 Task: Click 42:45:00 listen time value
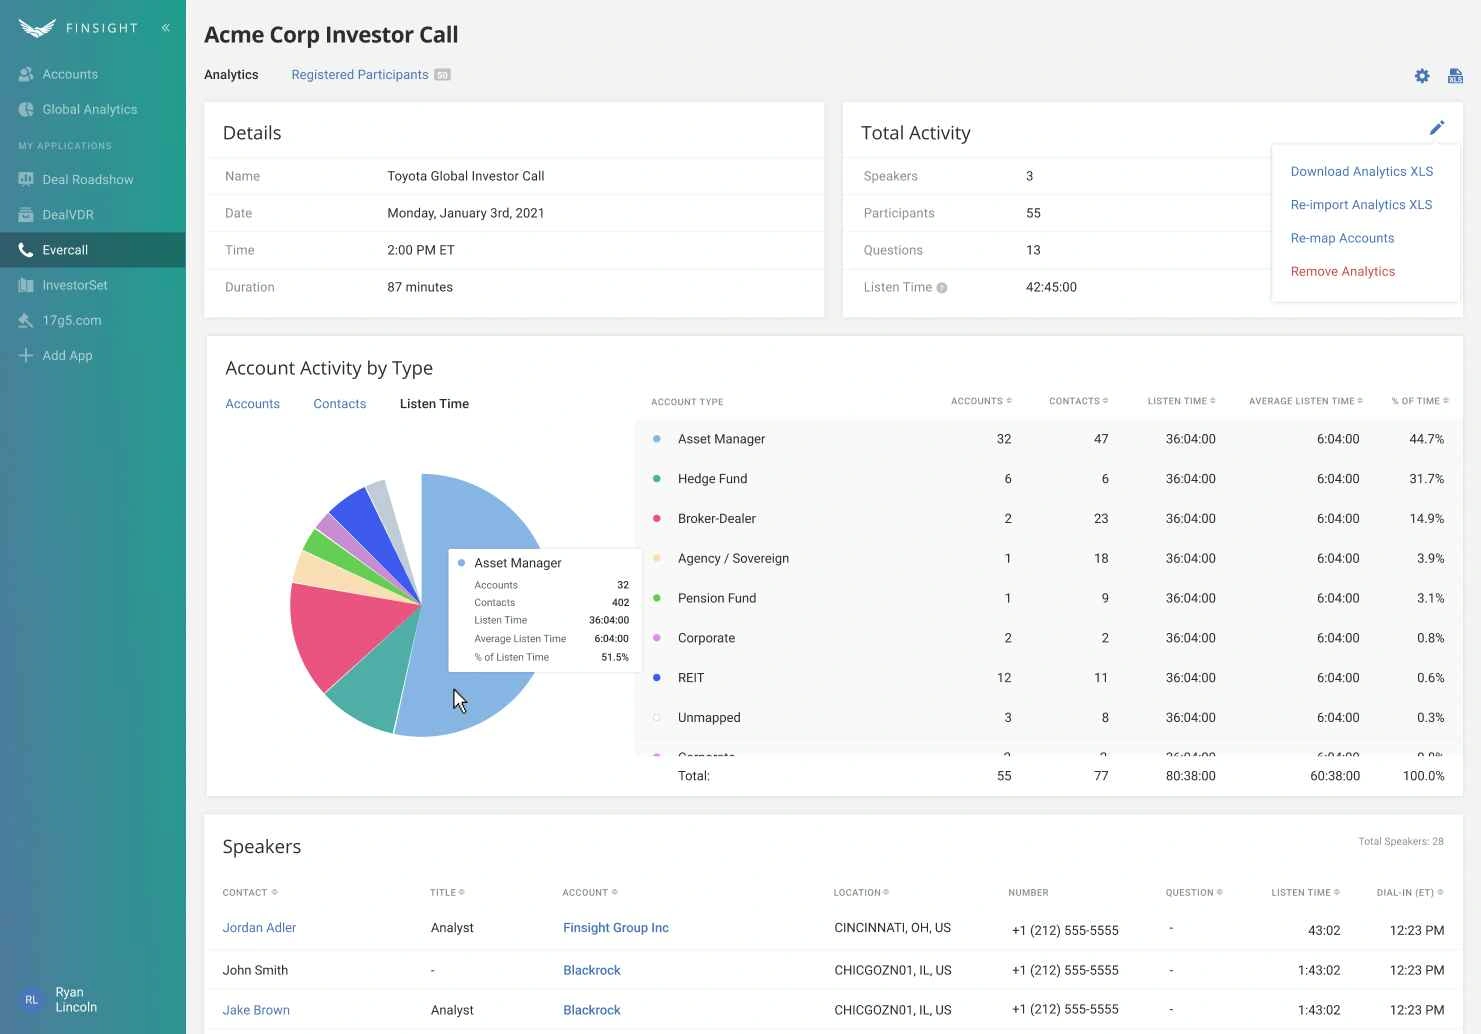tap(1051, 287)
